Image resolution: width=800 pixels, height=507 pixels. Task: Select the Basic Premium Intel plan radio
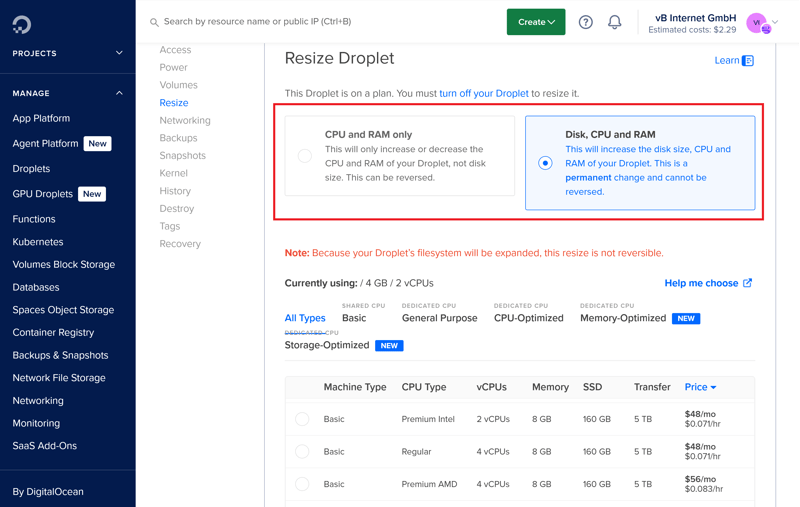[x=302, y=419]
